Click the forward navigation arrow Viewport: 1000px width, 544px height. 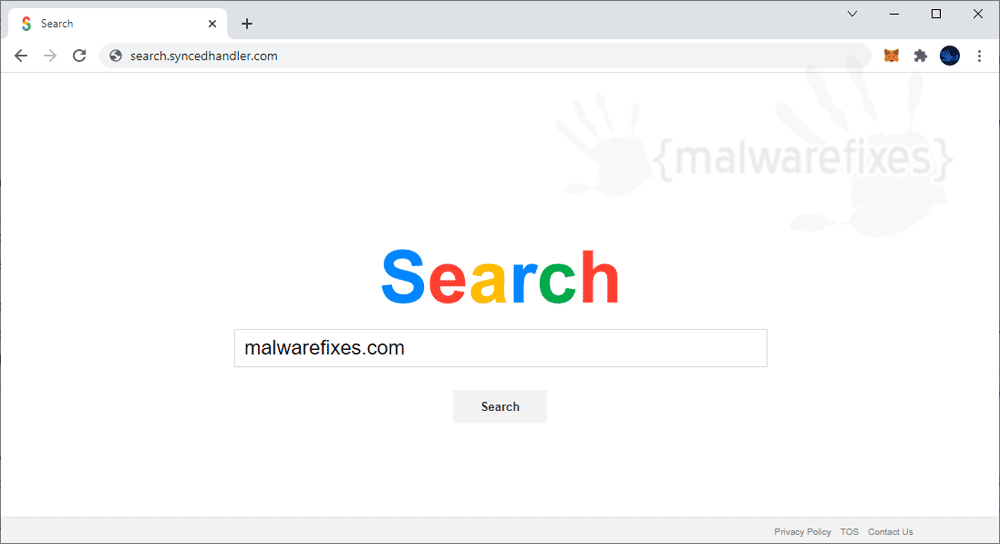pyautogui.click(x=50, y=56)
